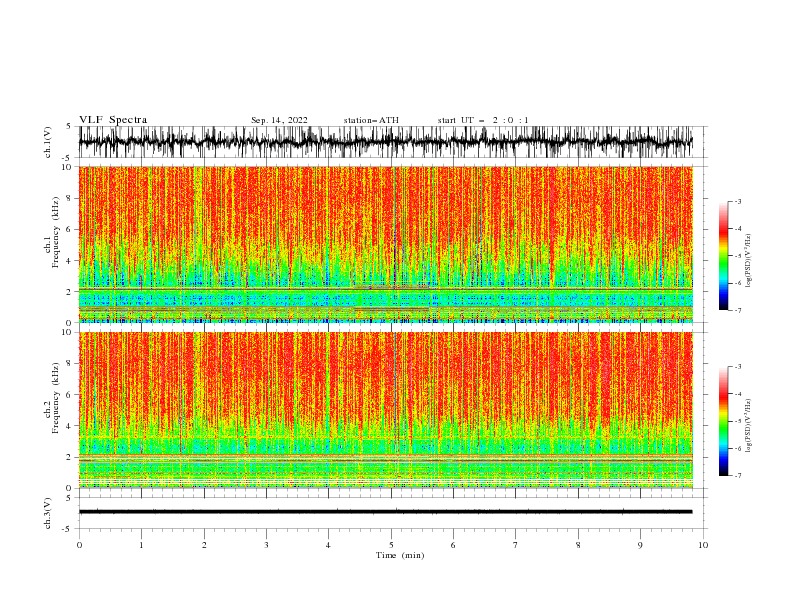Click the 'VLF Spectra' title text

[113, 120]
